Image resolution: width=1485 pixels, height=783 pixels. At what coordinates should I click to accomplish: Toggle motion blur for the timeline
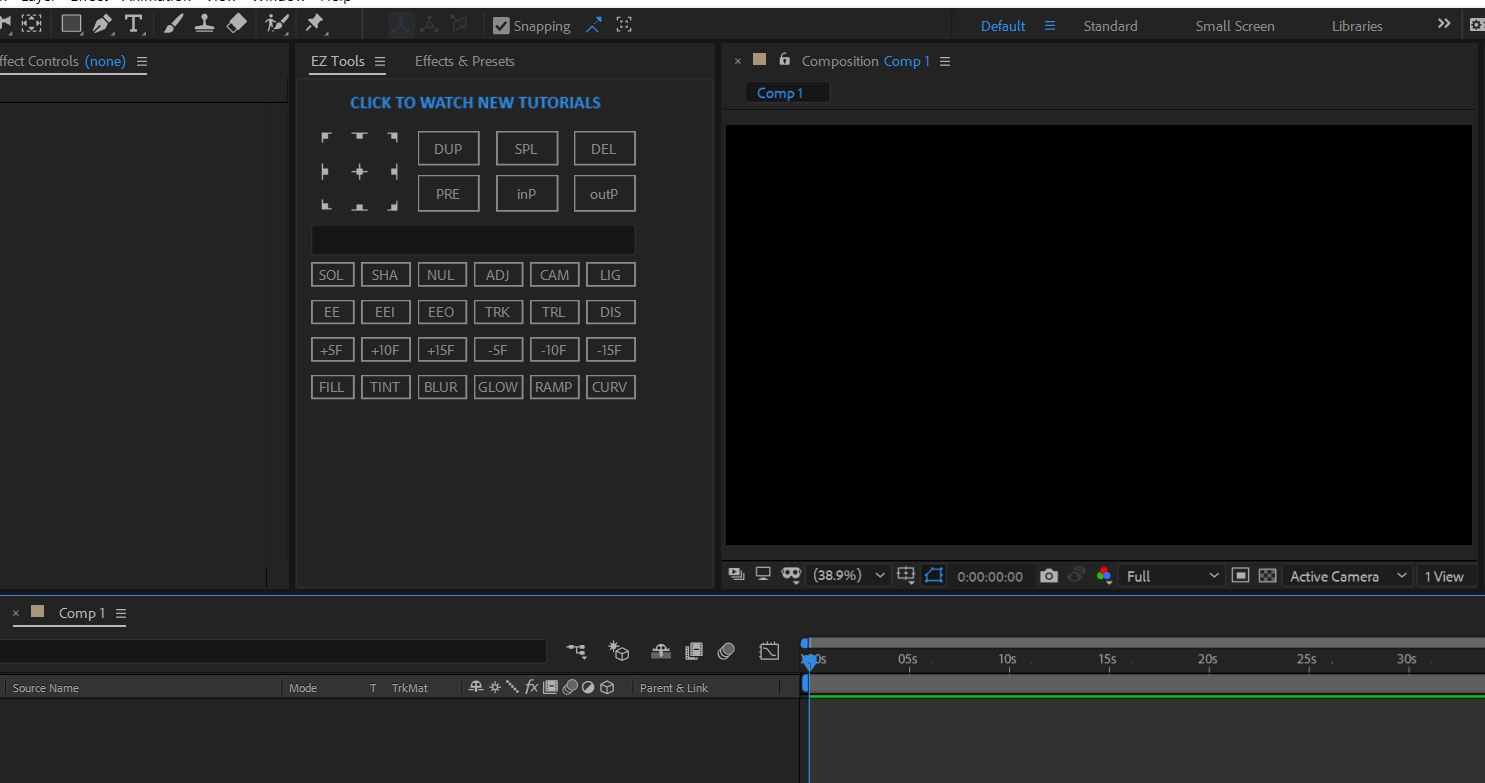(x=726, y=651)
